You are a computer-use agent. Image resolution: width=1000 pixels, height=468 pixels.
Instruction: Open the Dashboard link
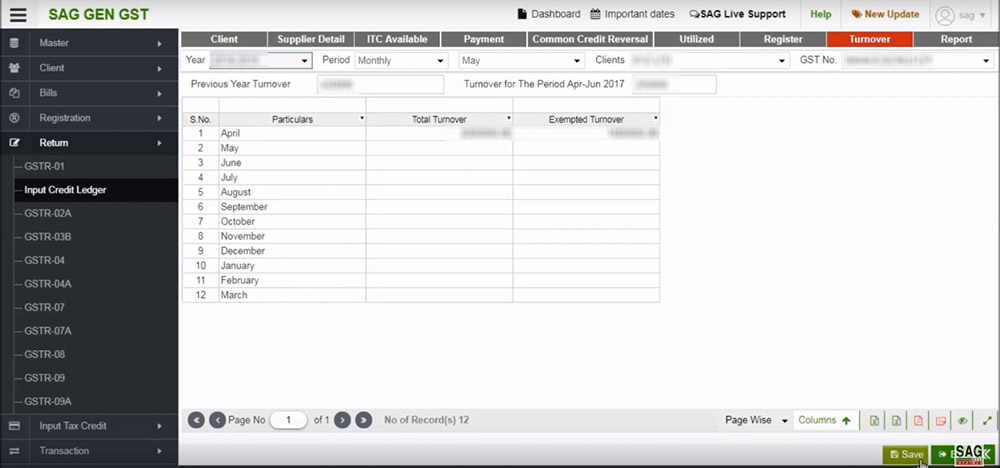(x=548, y=14)
